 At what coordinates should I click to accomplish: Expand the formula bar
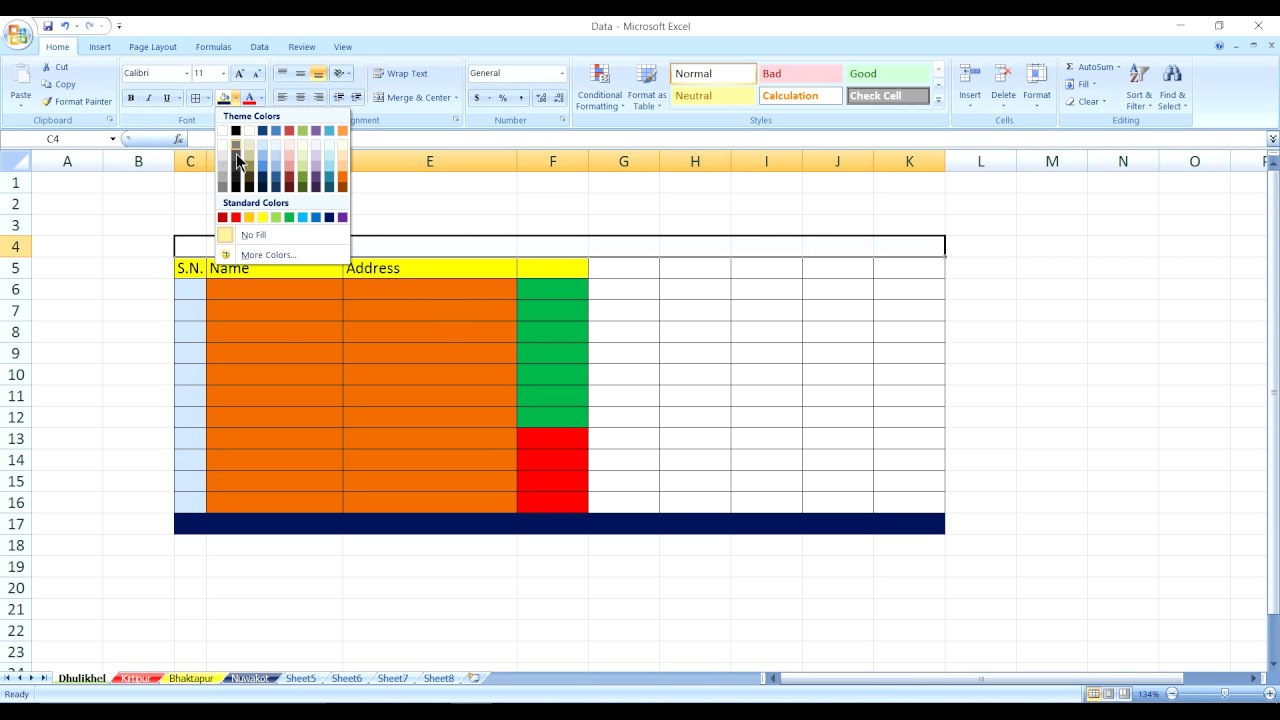tap(1272, 139)
